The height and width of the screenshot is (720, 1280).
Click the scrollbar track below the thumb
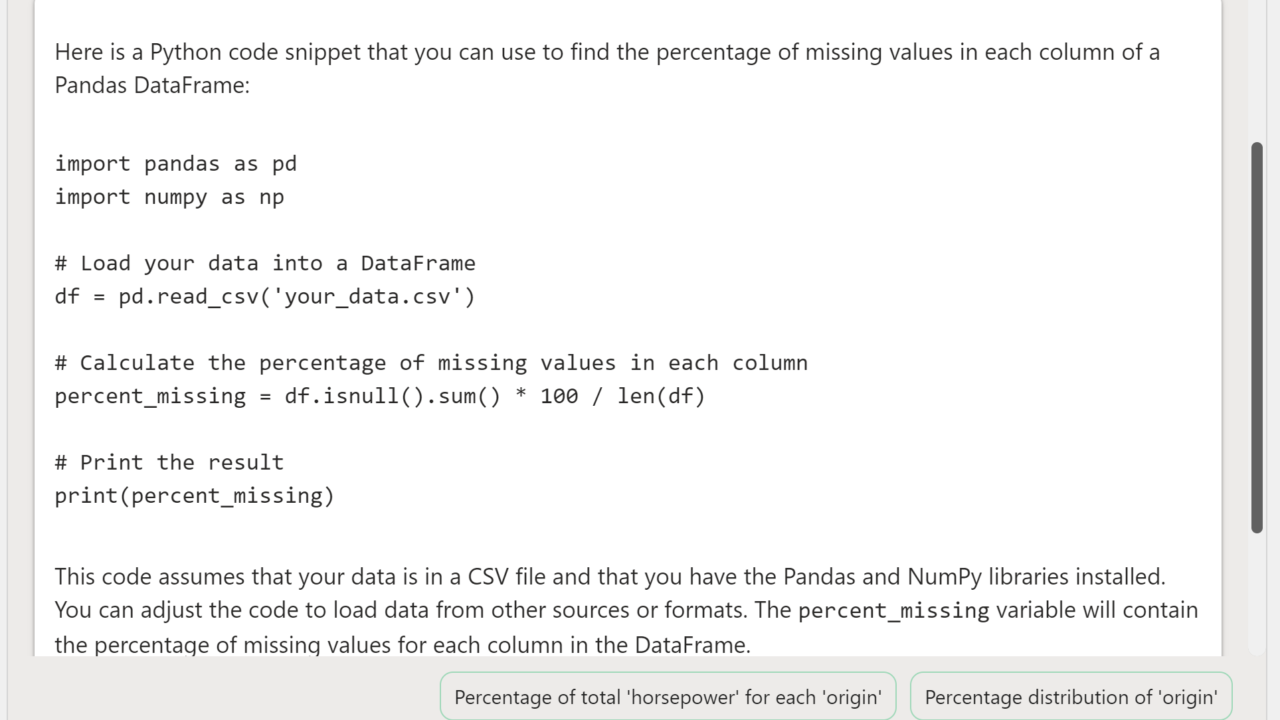coord(1257,600)
